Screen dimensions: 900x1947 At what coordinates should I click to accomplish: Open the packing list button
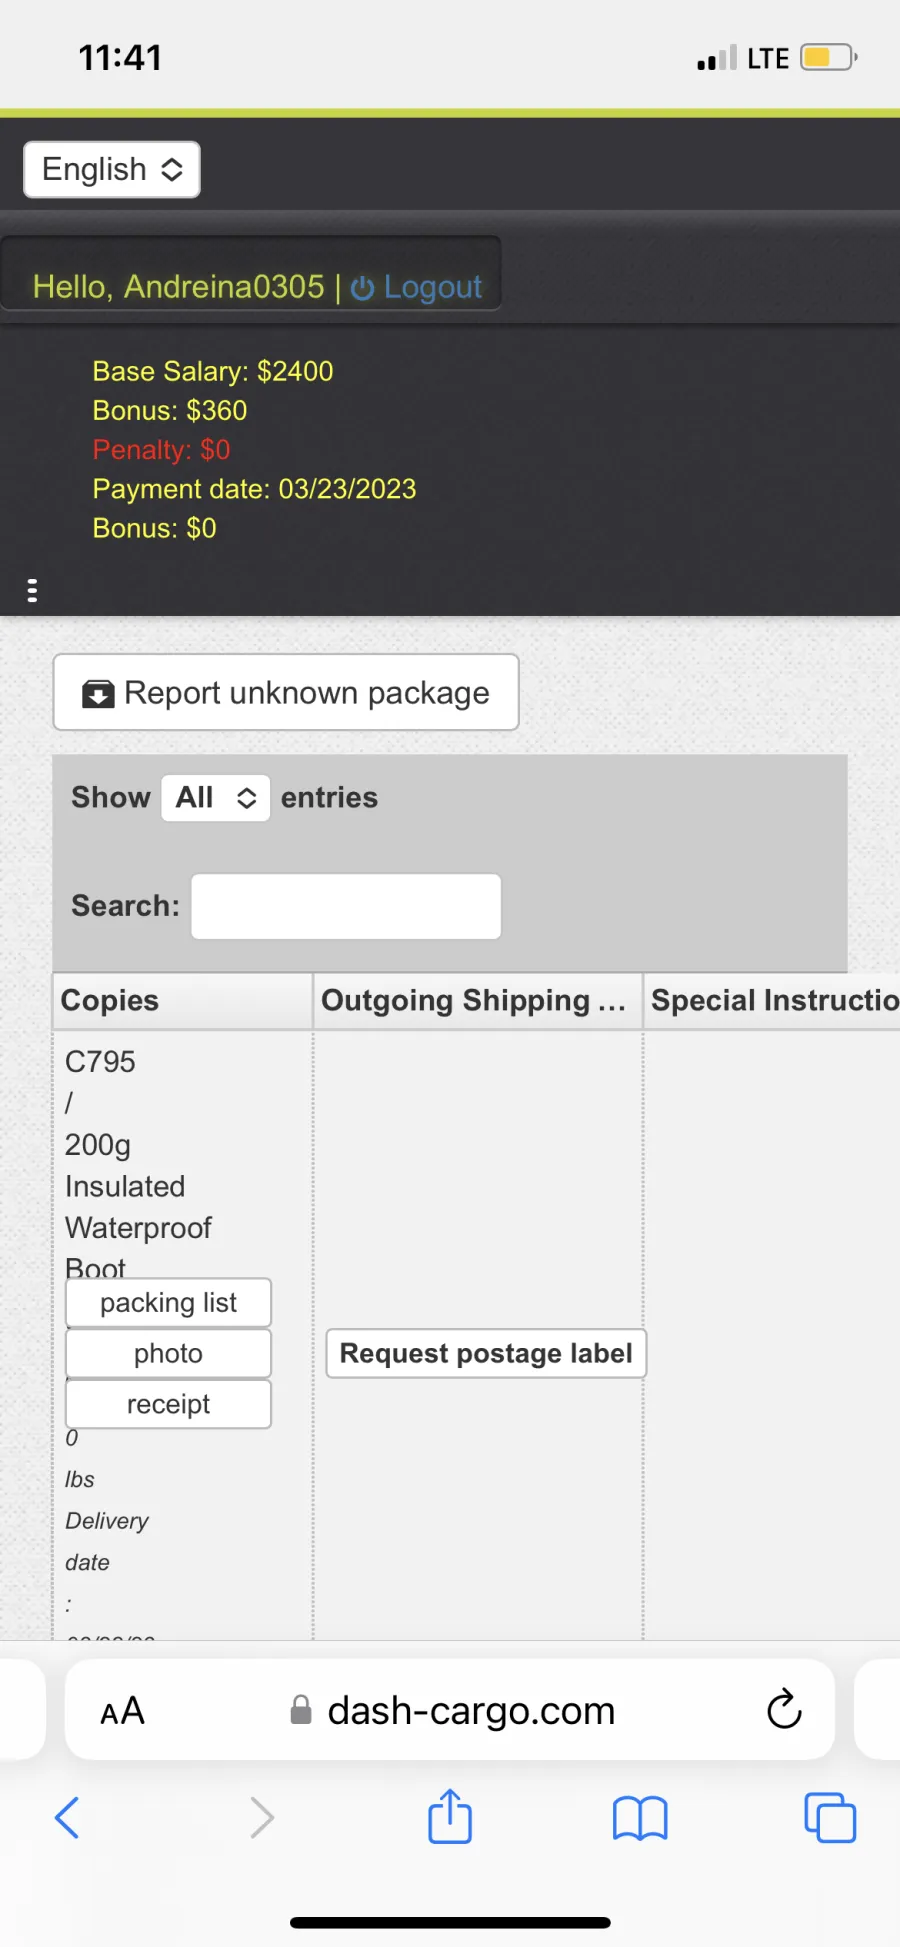coord(168,1303)
